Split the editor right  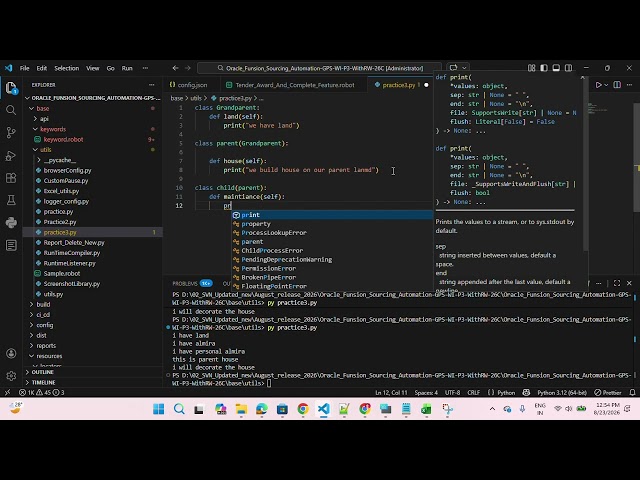617,85
